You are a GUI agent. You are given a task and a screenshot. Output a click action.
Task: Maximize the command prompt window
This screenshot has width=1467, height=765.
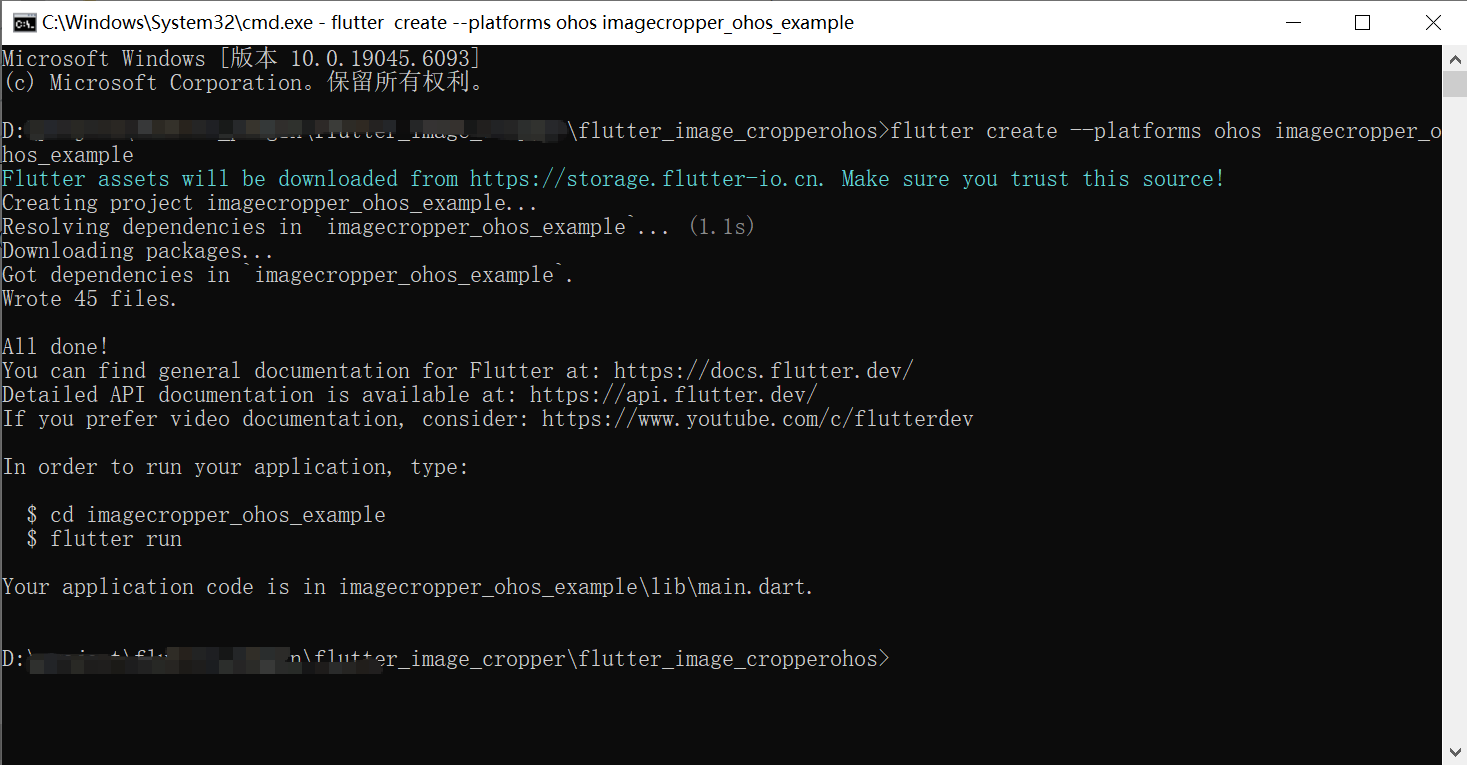point(1362,22)
